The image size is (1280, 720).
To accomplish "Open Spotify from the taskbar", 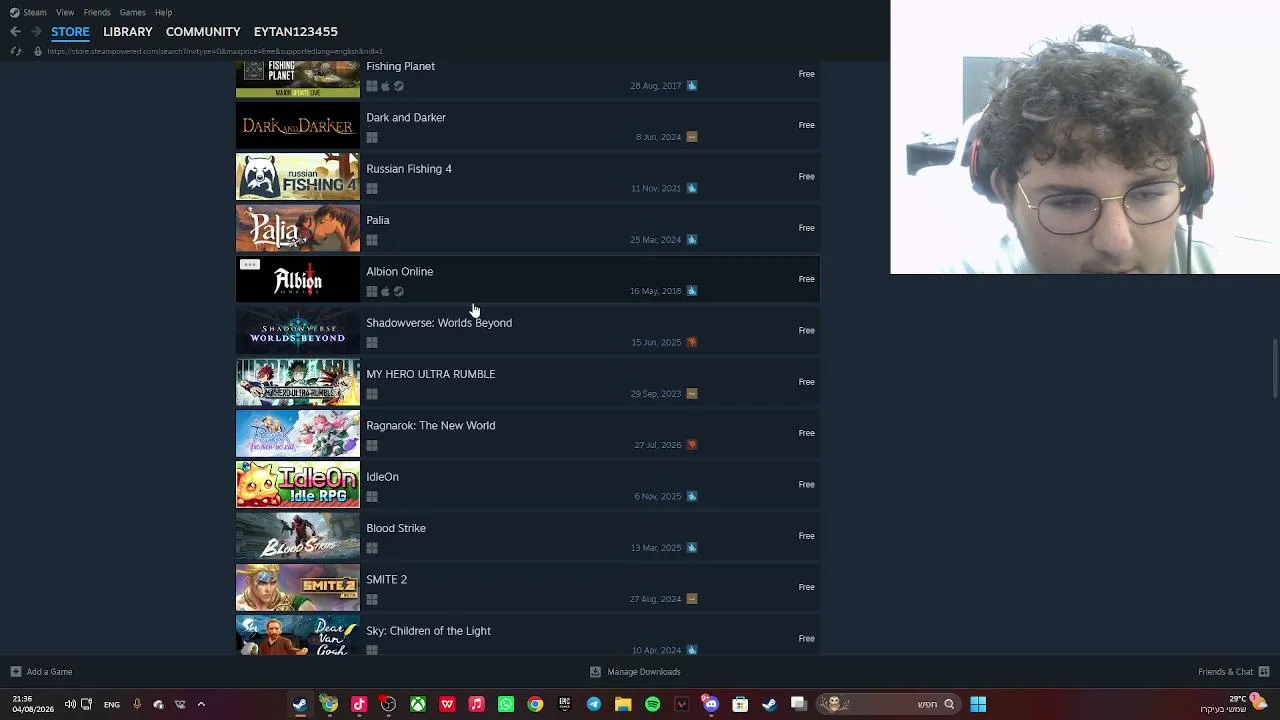I will (653, 704).
